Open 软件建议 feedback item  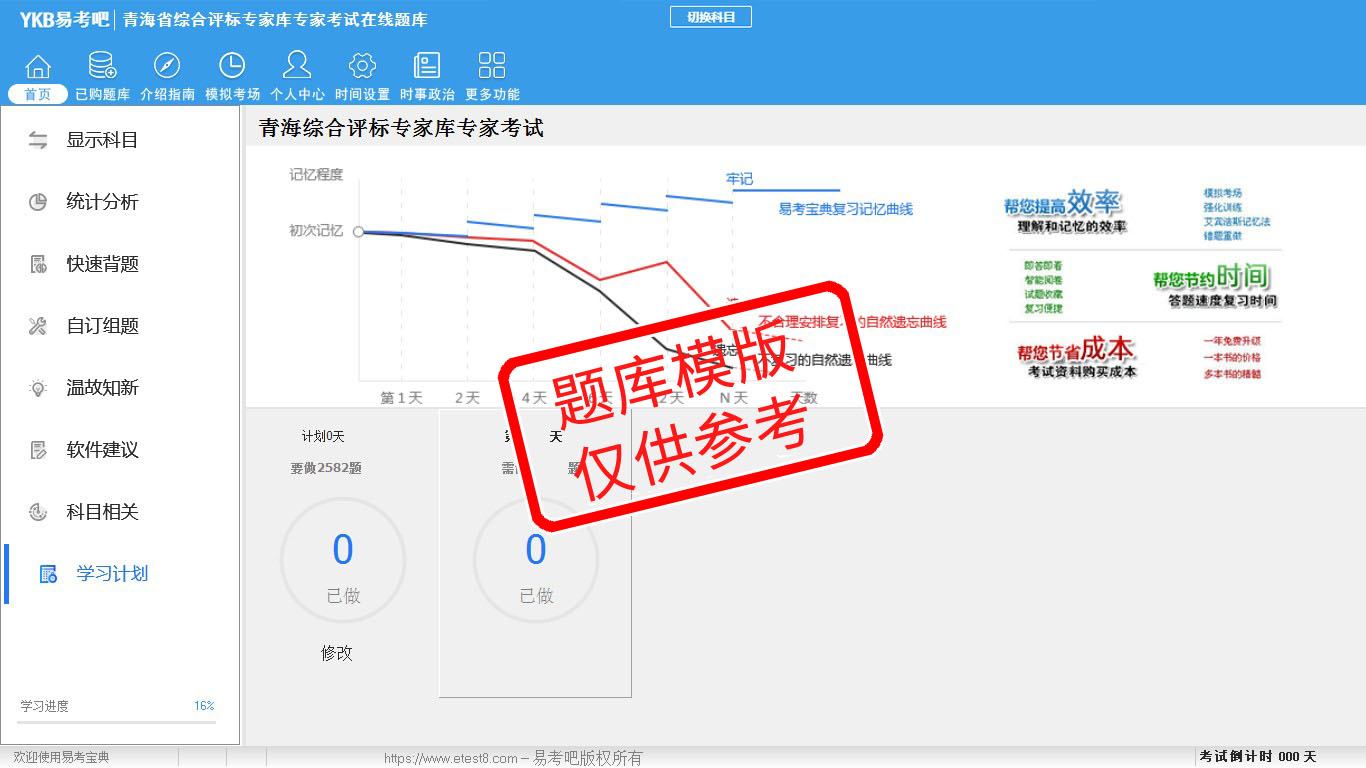[x=101, y=450]
